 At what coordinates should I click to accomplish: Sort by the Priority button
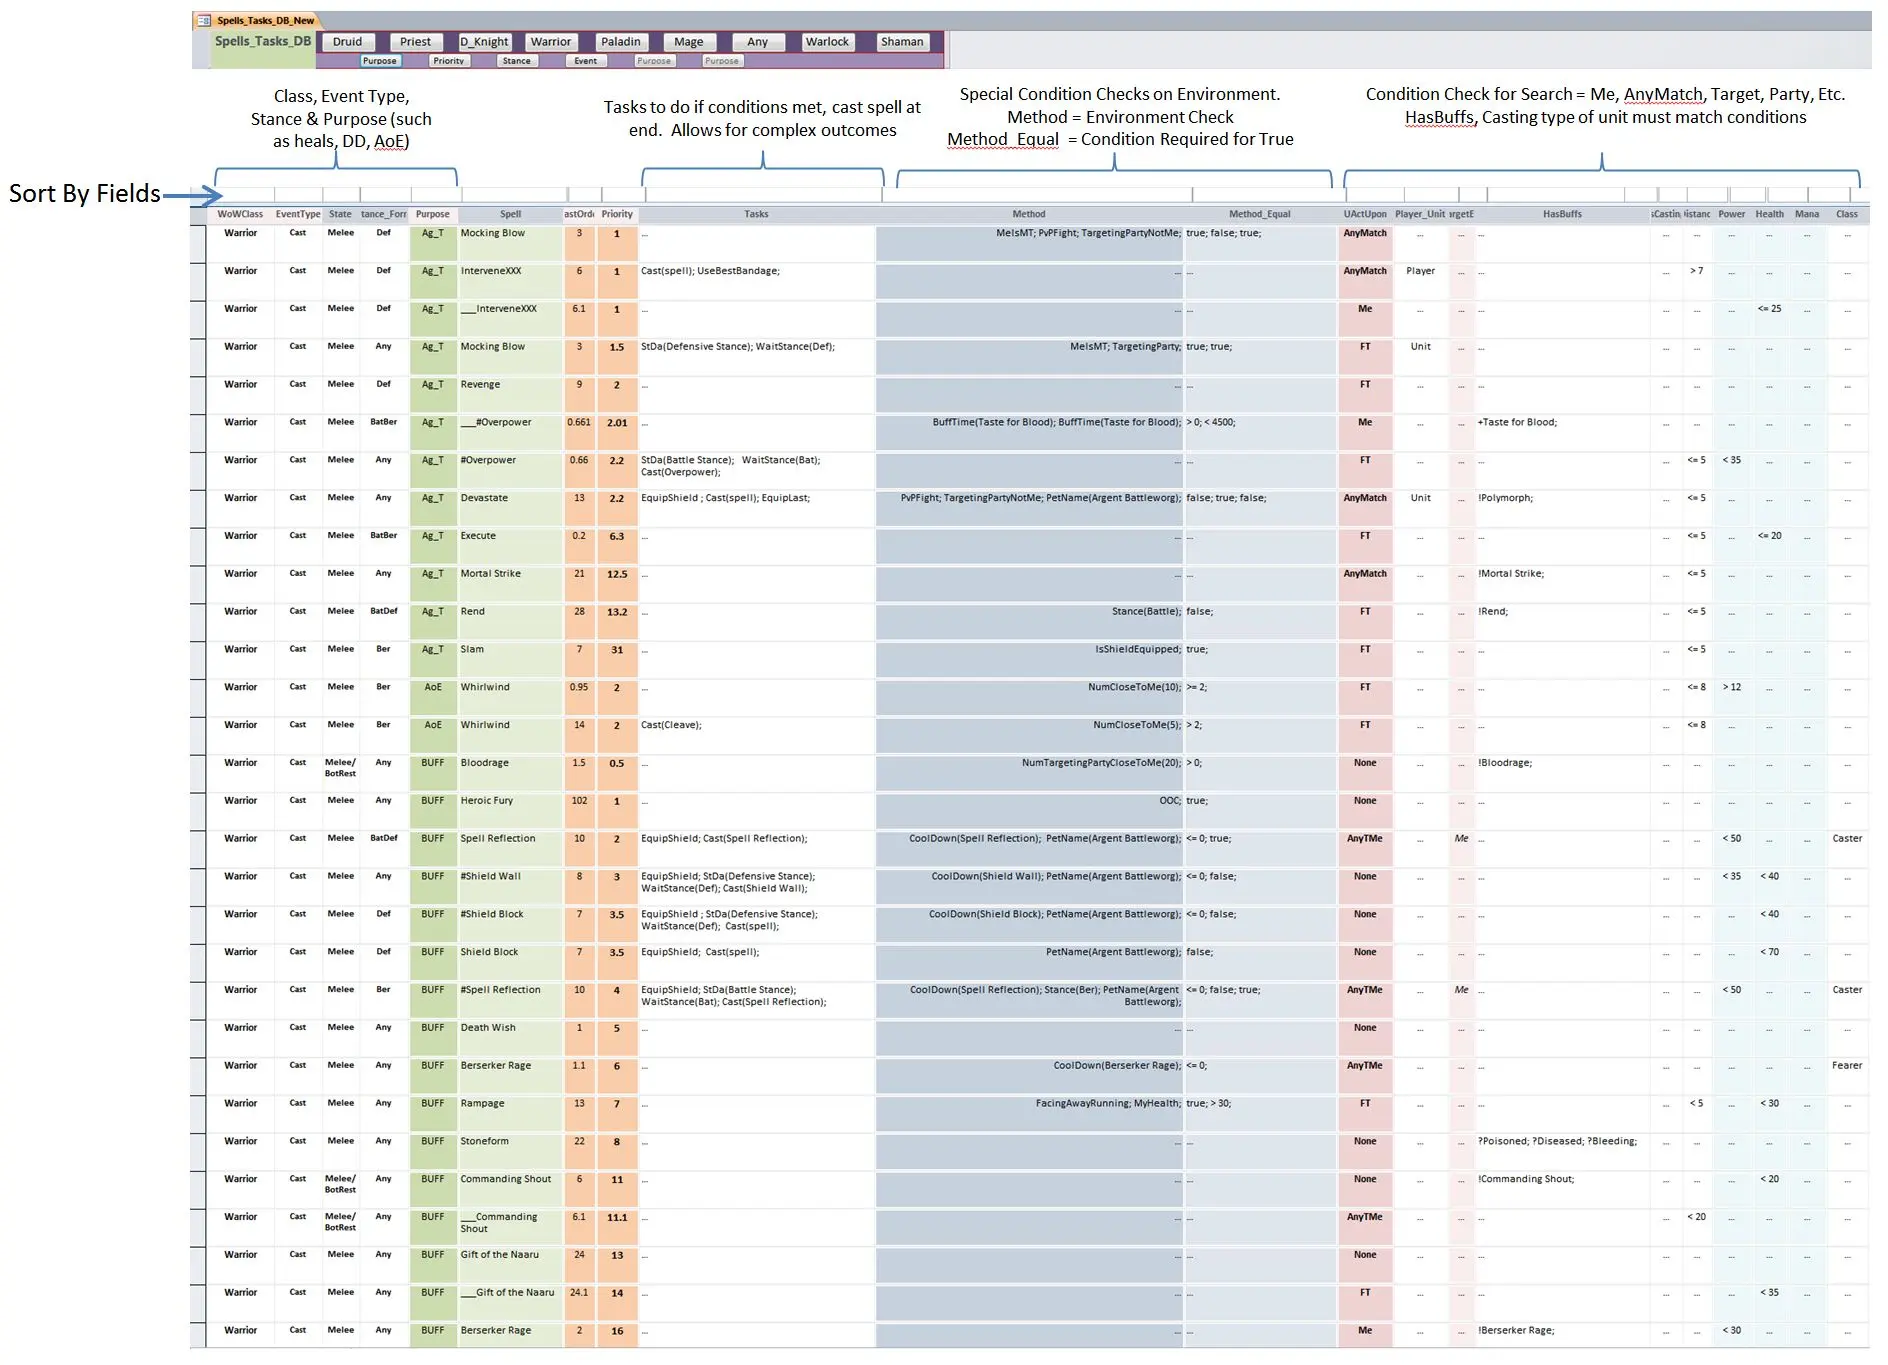click(448, 61)
